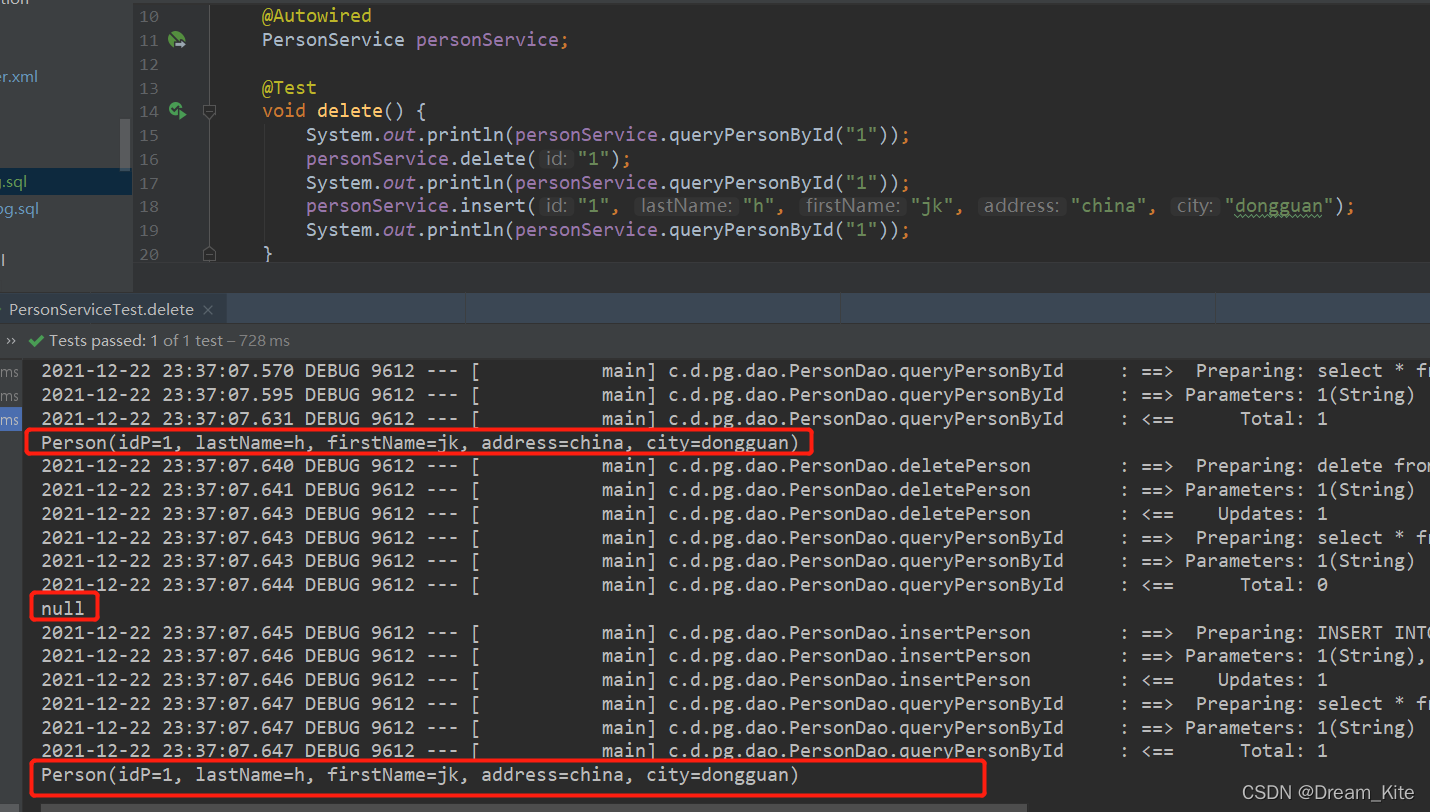Click the 'city:' parameter hint on line 18

[1195, 206]
